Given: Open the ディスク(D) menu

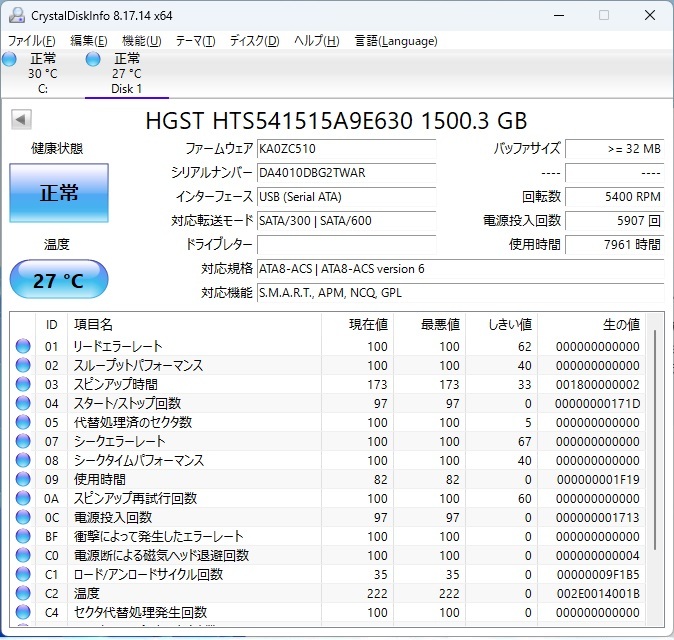Looking at the screenshot, I should point(254,41).
